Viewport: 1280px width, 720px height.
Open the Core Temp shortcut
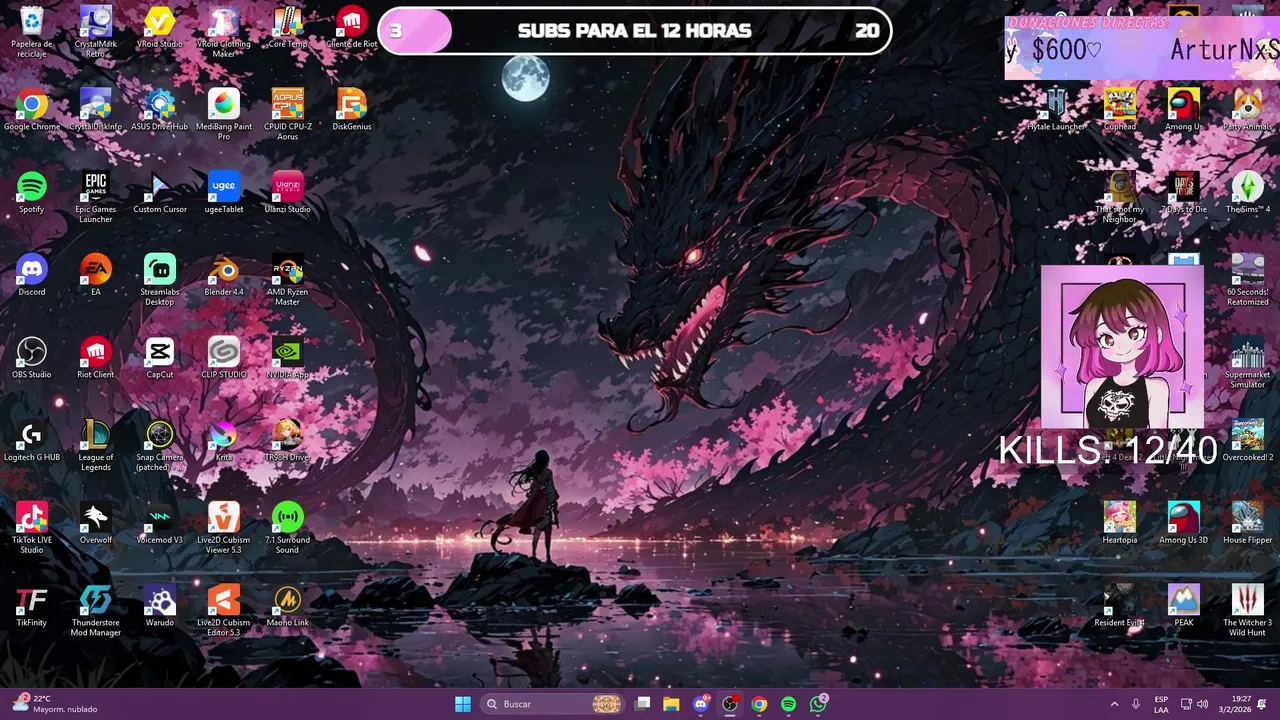(x=288, y=22)
